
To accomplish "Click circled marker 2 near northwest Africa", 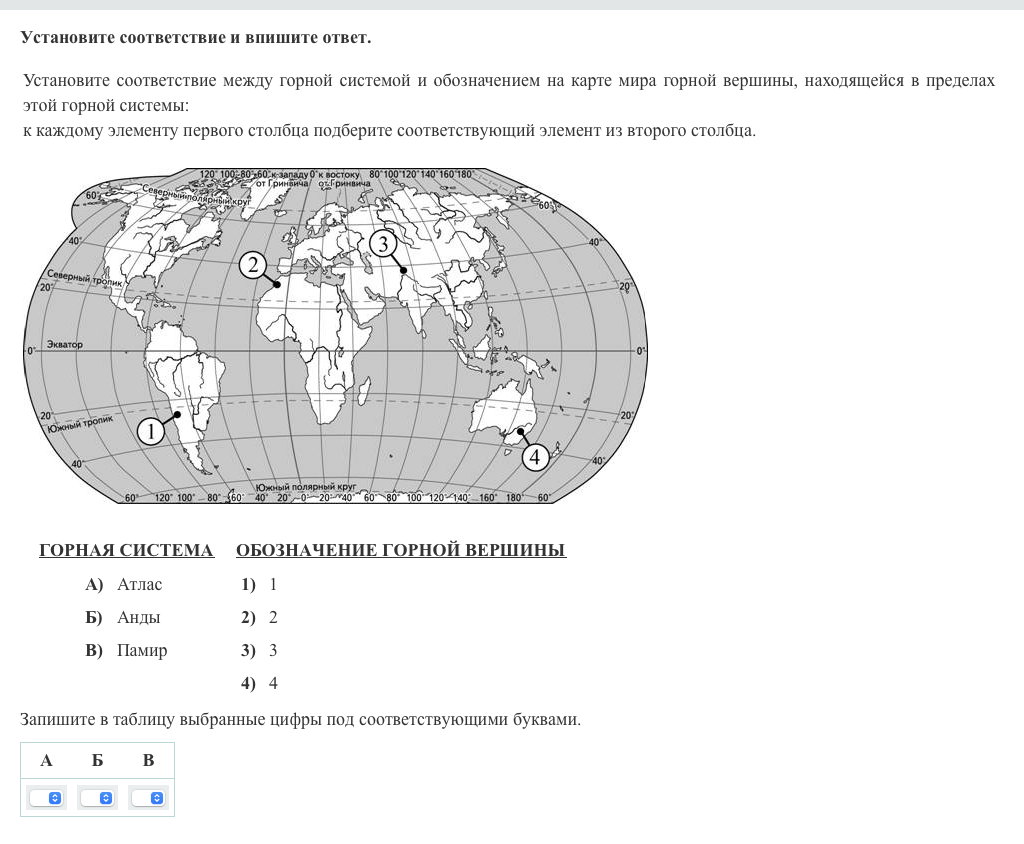I will pyautogui.click(x=253, y=264).
